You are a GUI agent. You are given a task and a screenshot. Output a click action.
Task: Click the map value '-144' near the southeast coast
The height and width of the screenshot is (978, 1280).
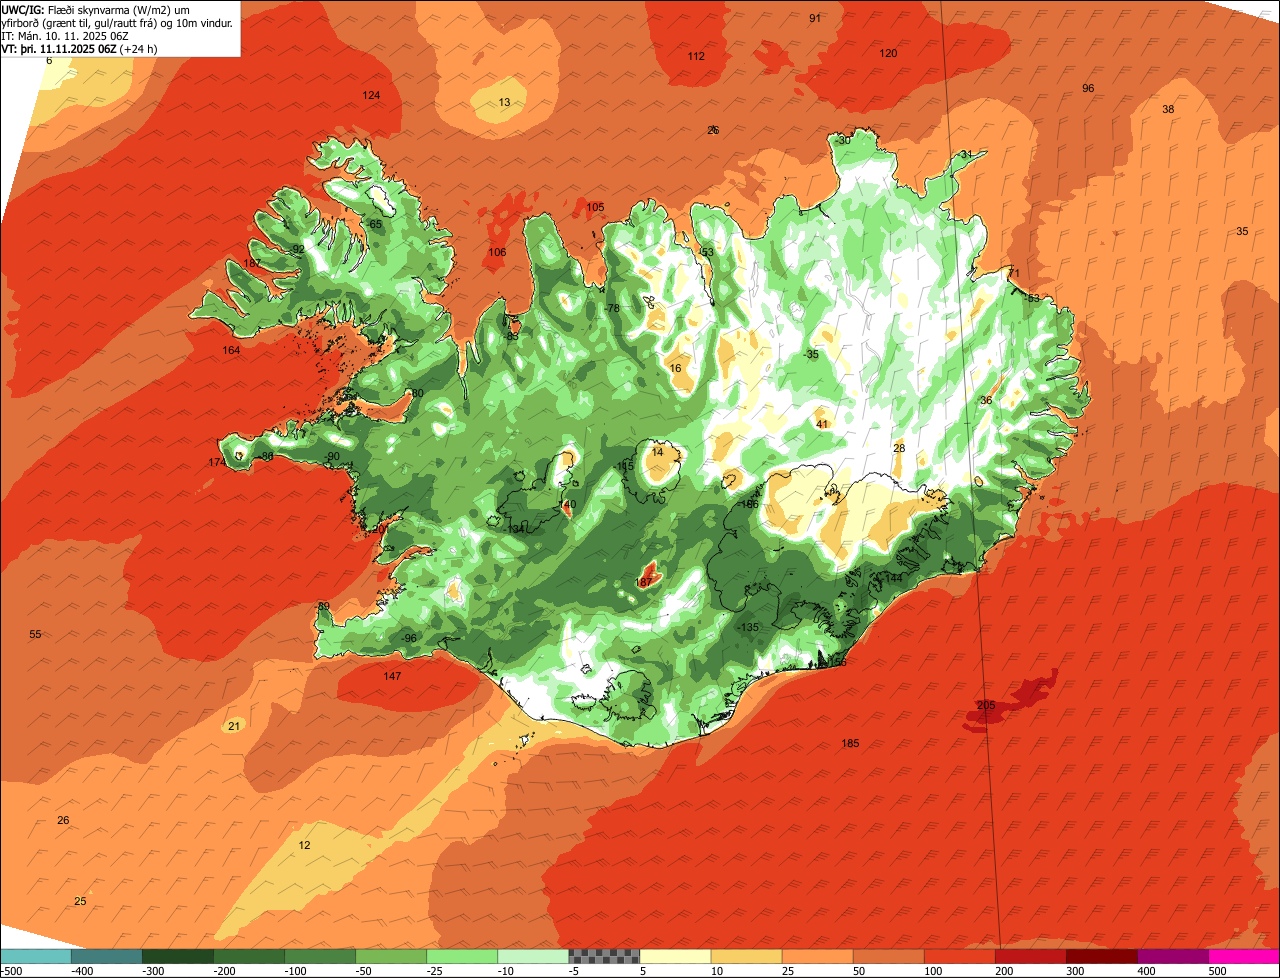tap(893, 578)
